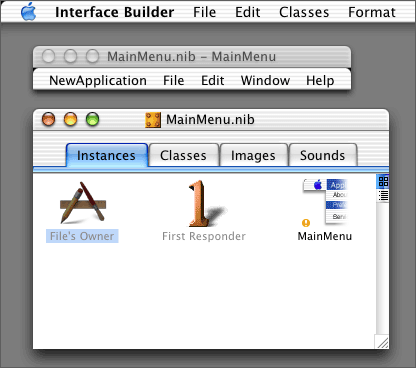The width and height of the screenshot is (416, 368).
Task: Open the Classes menu in the menu bar
Action: (x=304, y=12)
